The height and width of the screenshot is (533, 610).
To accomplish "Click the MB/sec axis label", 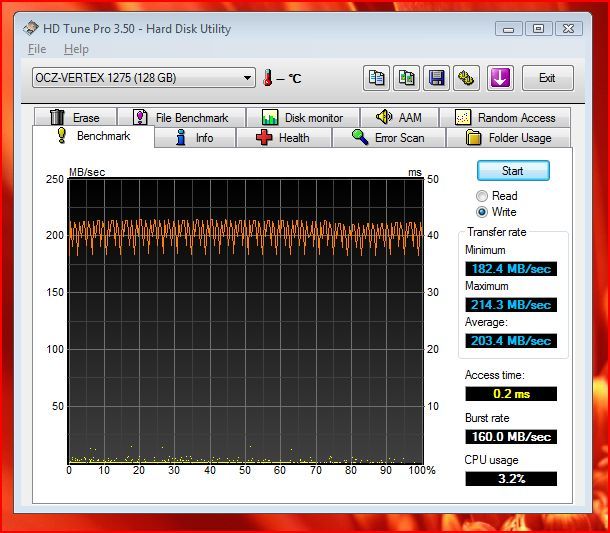I will (x=87, y=172).
